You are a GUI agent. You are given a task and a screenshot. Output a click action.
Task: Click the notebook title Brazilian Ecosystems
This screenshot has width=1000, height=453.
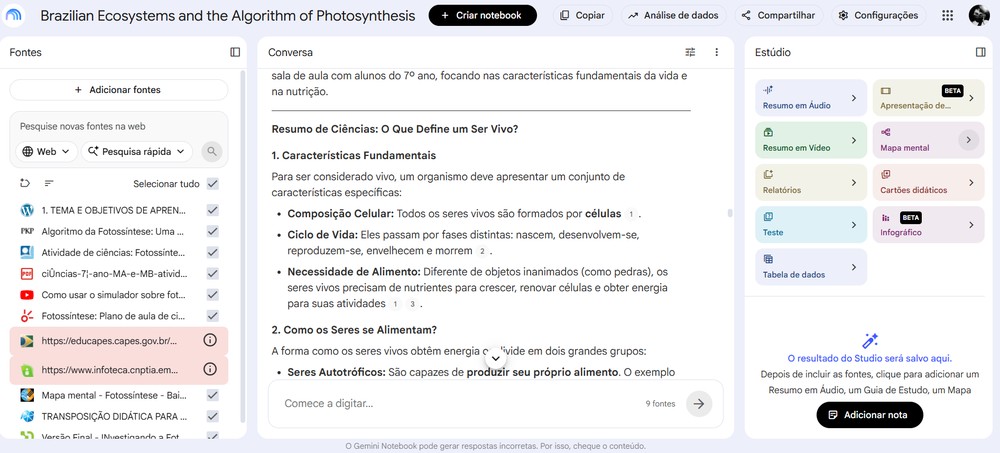click(x=228, y=15)
